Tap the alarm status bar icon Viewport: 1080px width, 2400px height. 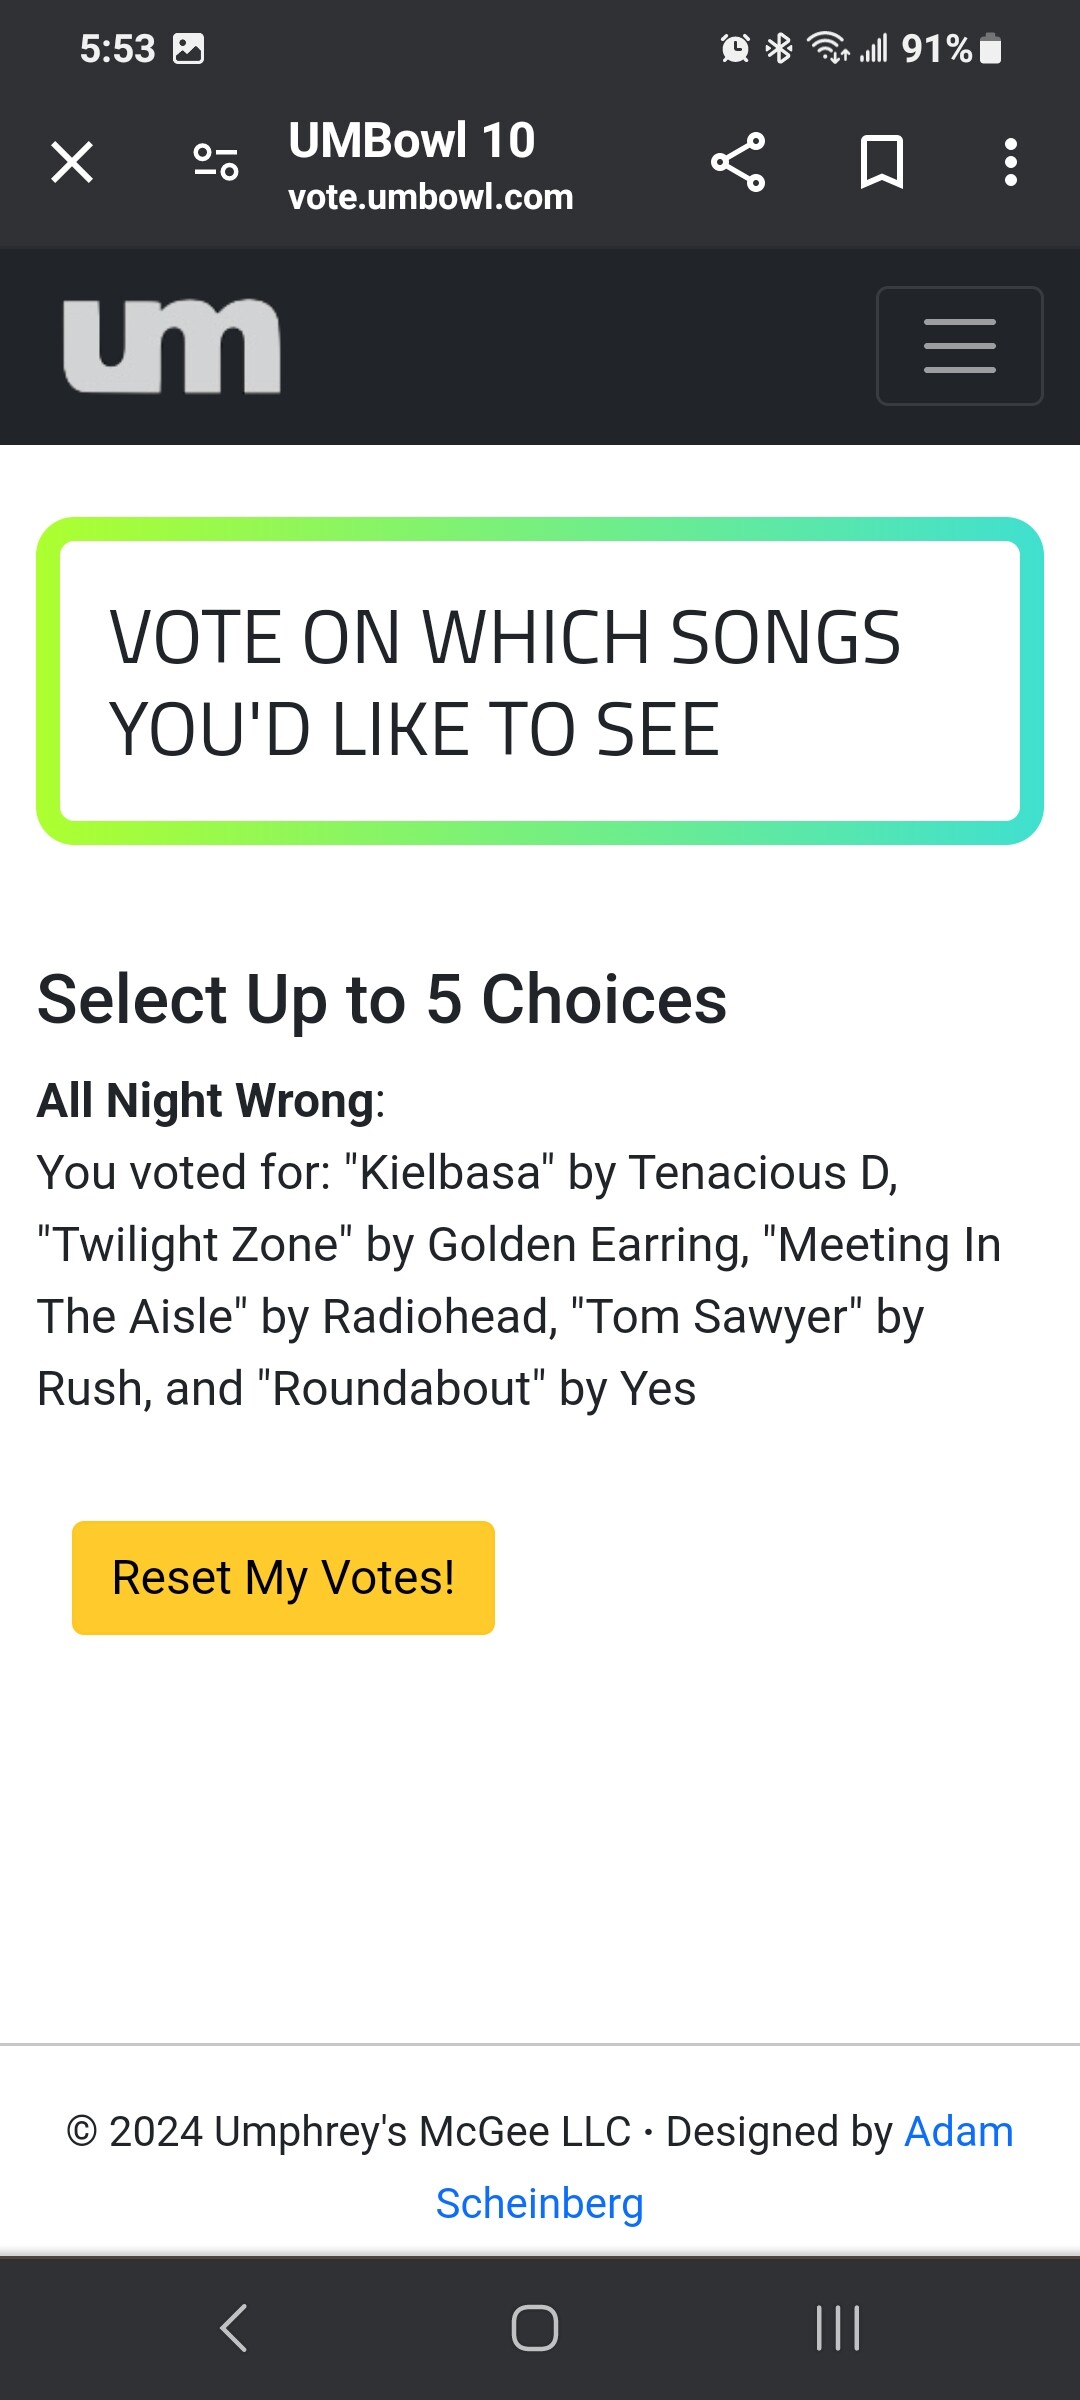tap(735, 48)
